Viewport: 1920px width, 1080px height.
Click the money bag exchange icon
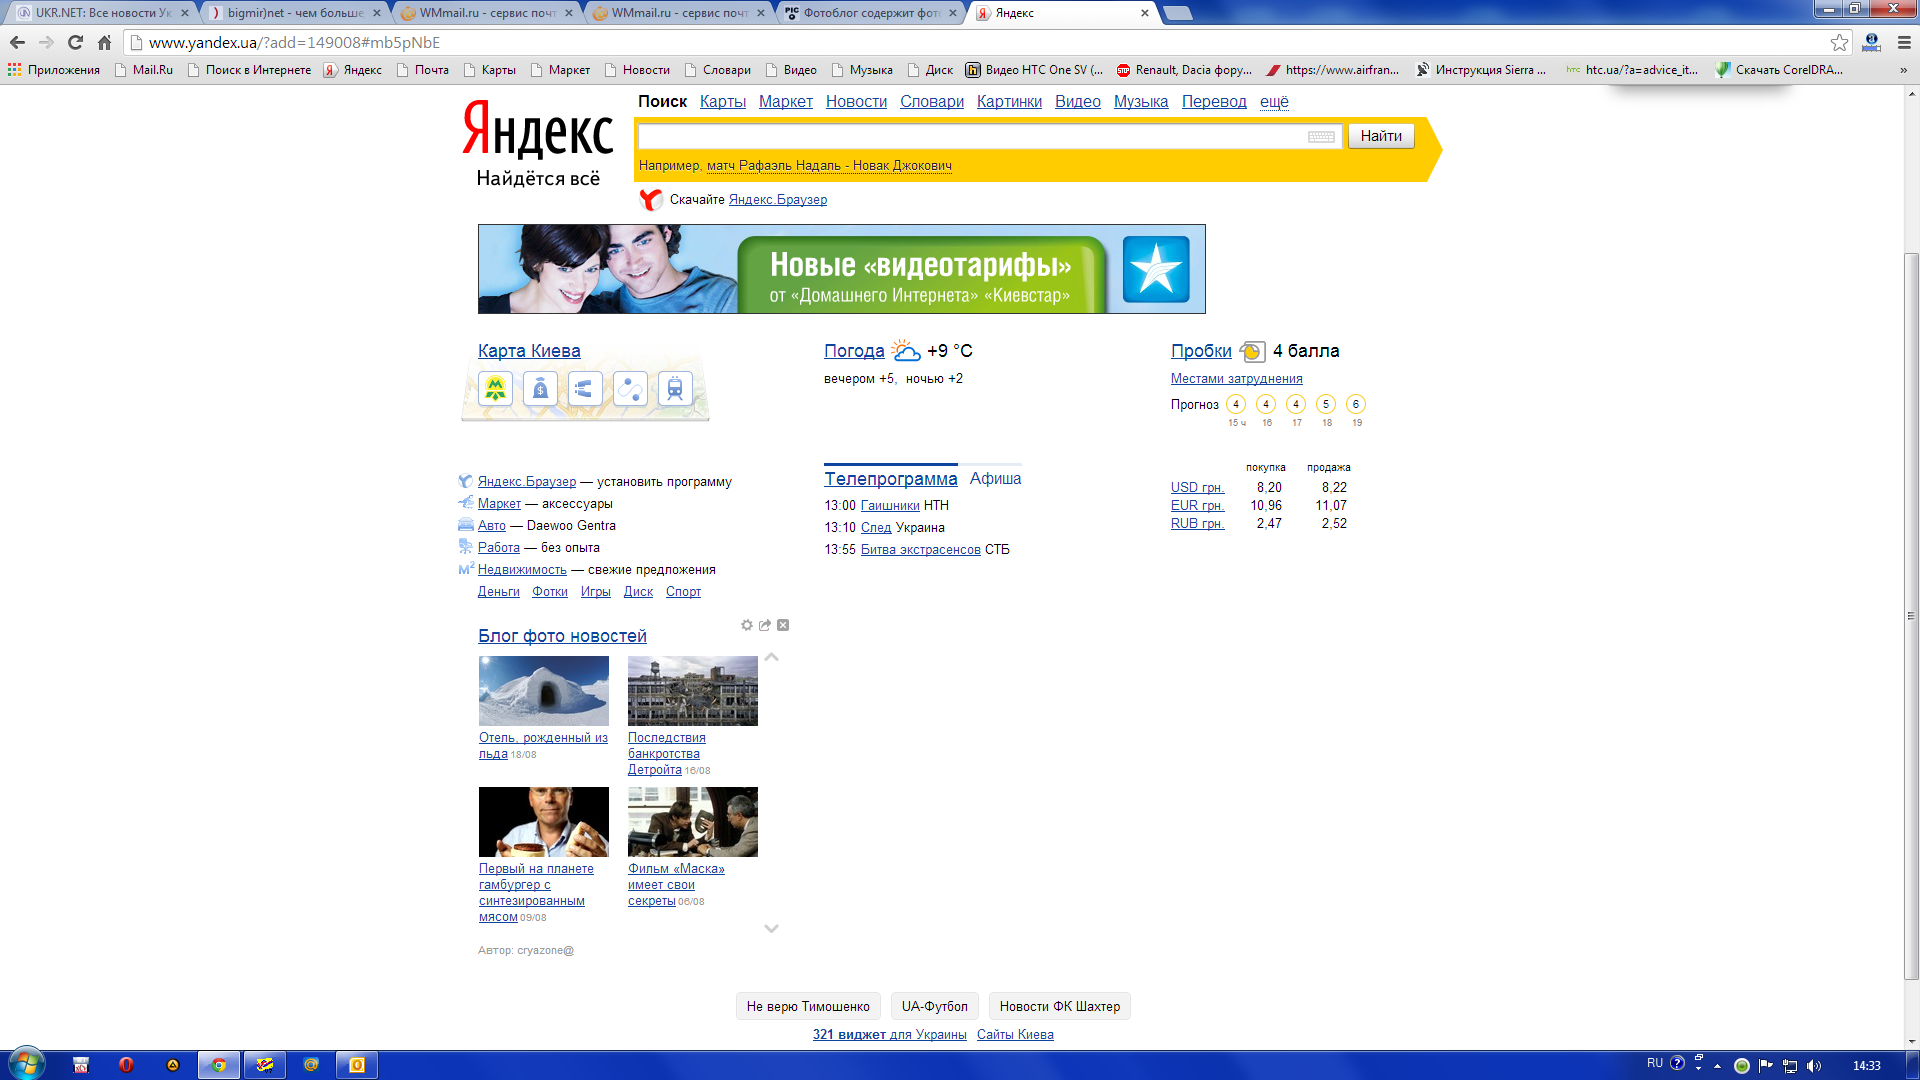(x=540, y=388)
